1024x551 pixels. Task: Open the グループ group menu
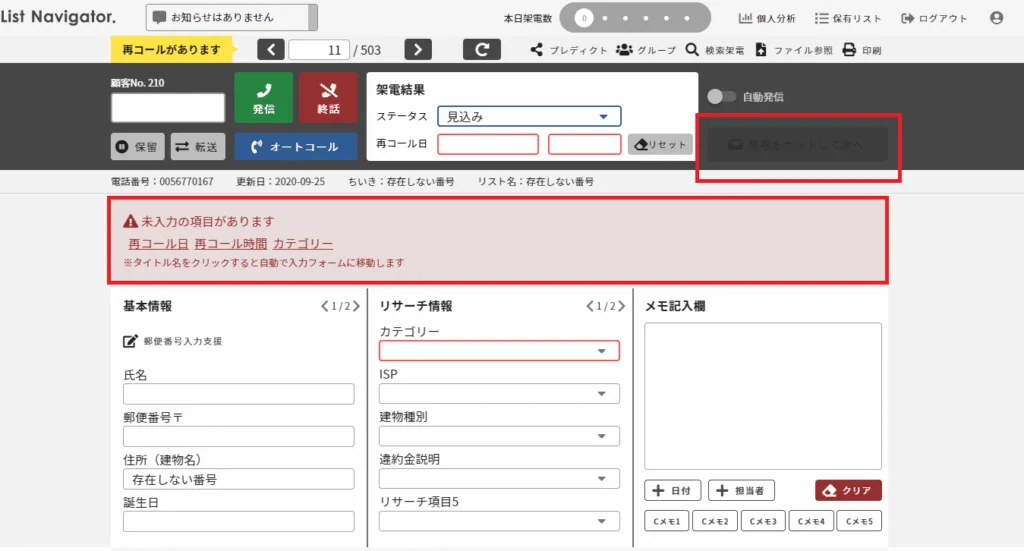click(x=646, y=50)
